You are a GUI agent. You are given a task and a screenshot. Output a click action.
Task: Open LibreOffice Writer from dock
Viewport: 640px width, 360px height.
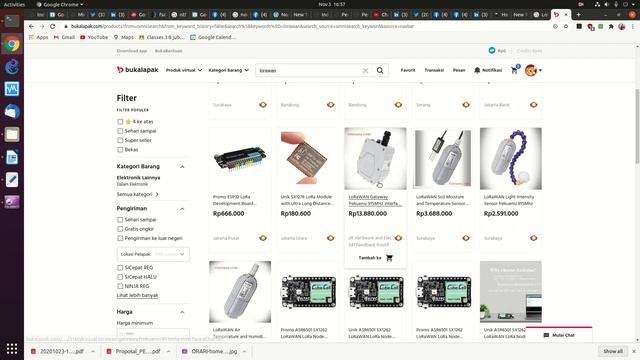12,157
